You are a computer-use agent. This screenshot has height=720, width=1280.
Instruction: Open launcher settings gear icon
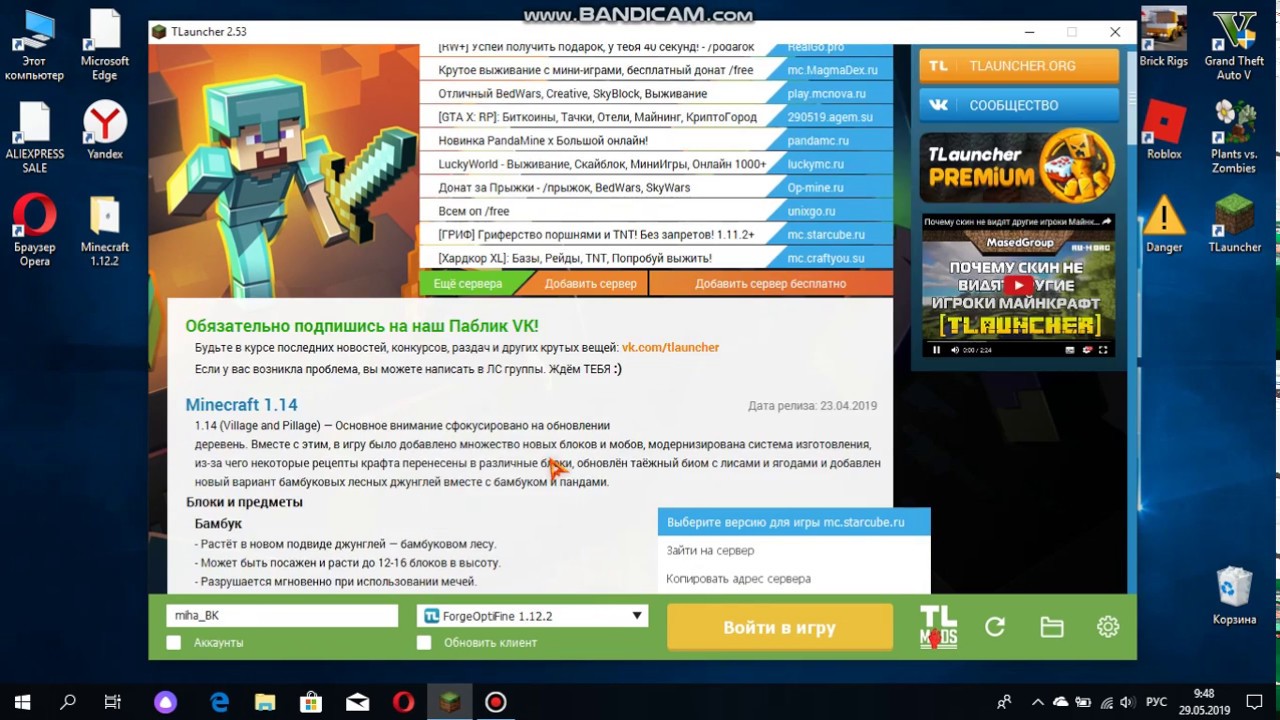tap(1107, 627)
